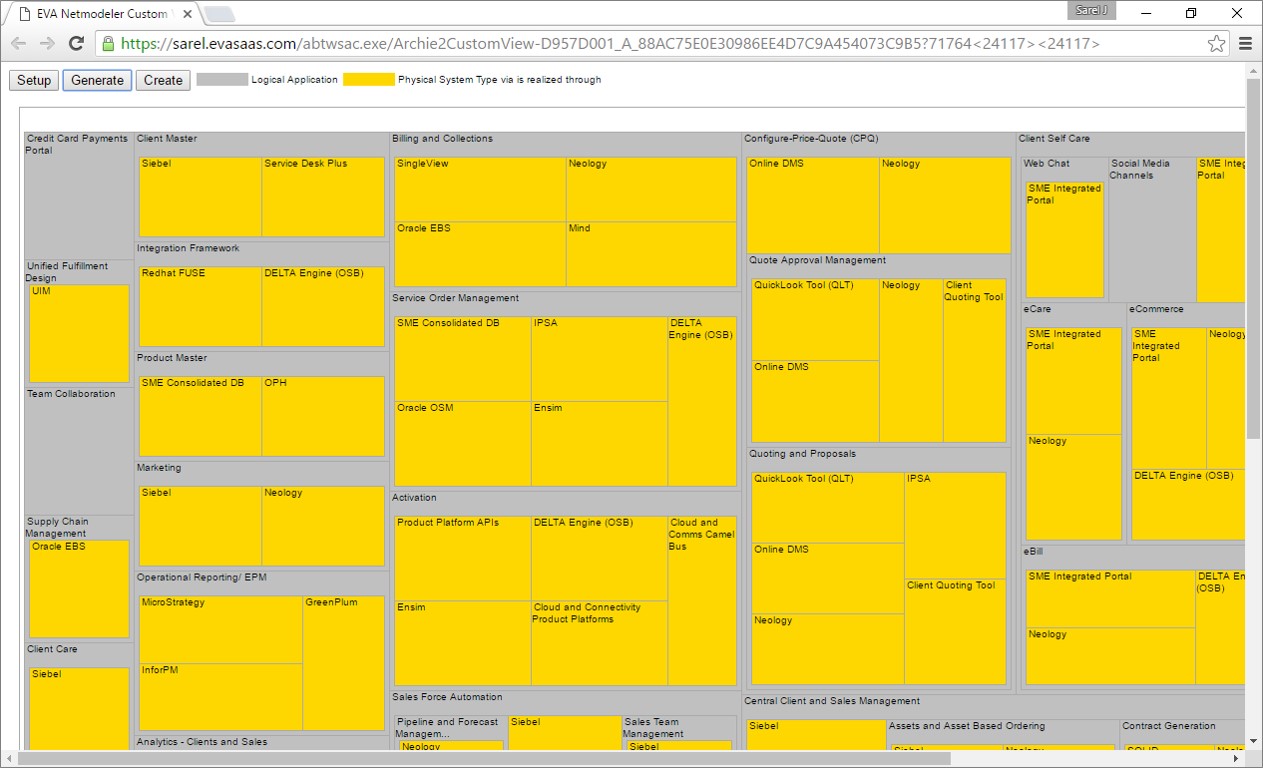Select SME Integrated Portal box under Web Chat
The image size is (1263, 768).
pyautogui.click(x=1065, y=239)
